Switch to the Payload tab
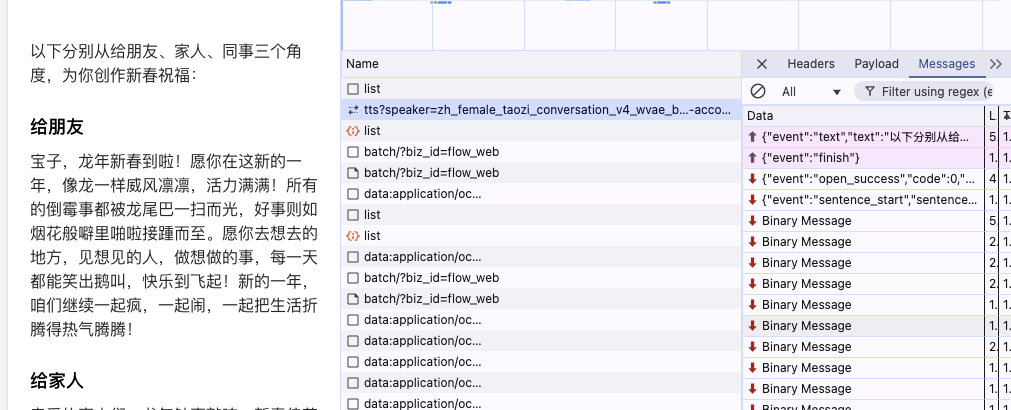Viewport: 1011px width, 410px height. [876, 64]
